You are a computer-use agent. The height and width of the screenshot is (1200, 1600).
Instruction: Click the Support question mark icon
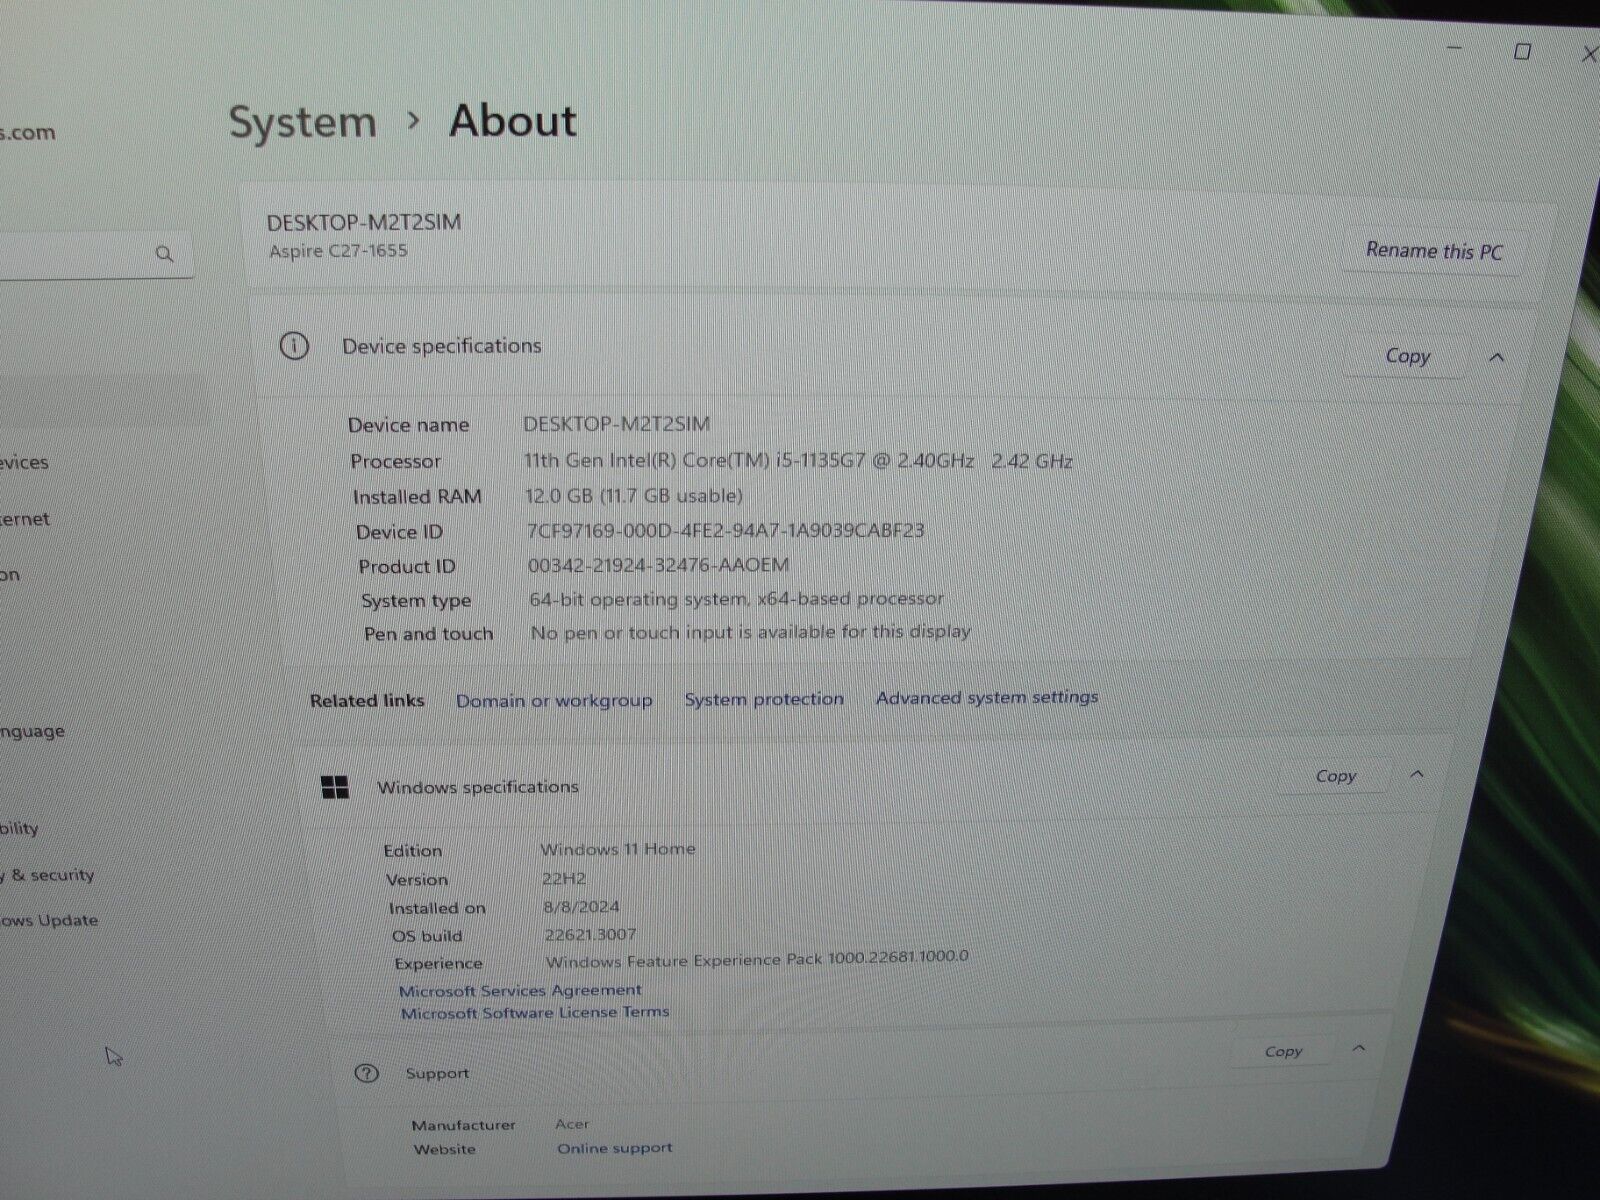click(367, 1073)
